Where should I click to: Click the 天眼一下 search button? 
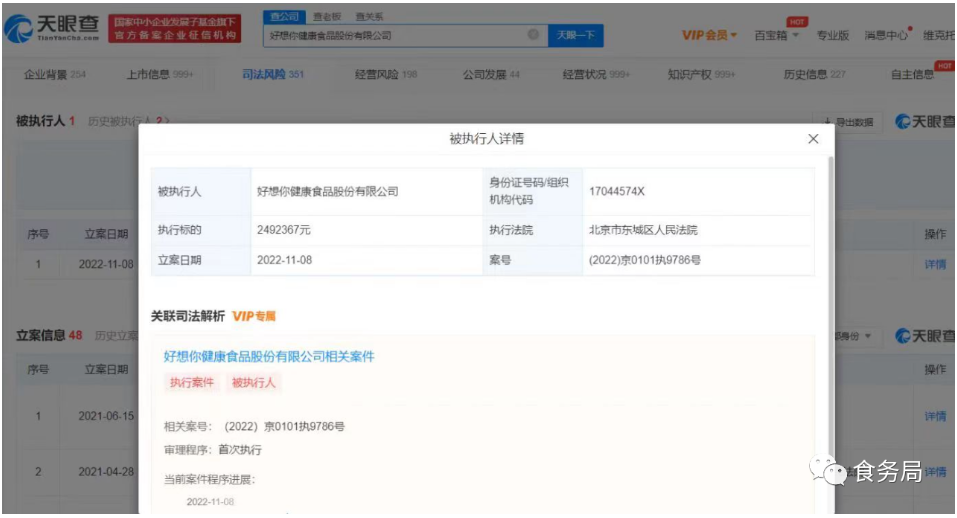[x=576, y=35]
